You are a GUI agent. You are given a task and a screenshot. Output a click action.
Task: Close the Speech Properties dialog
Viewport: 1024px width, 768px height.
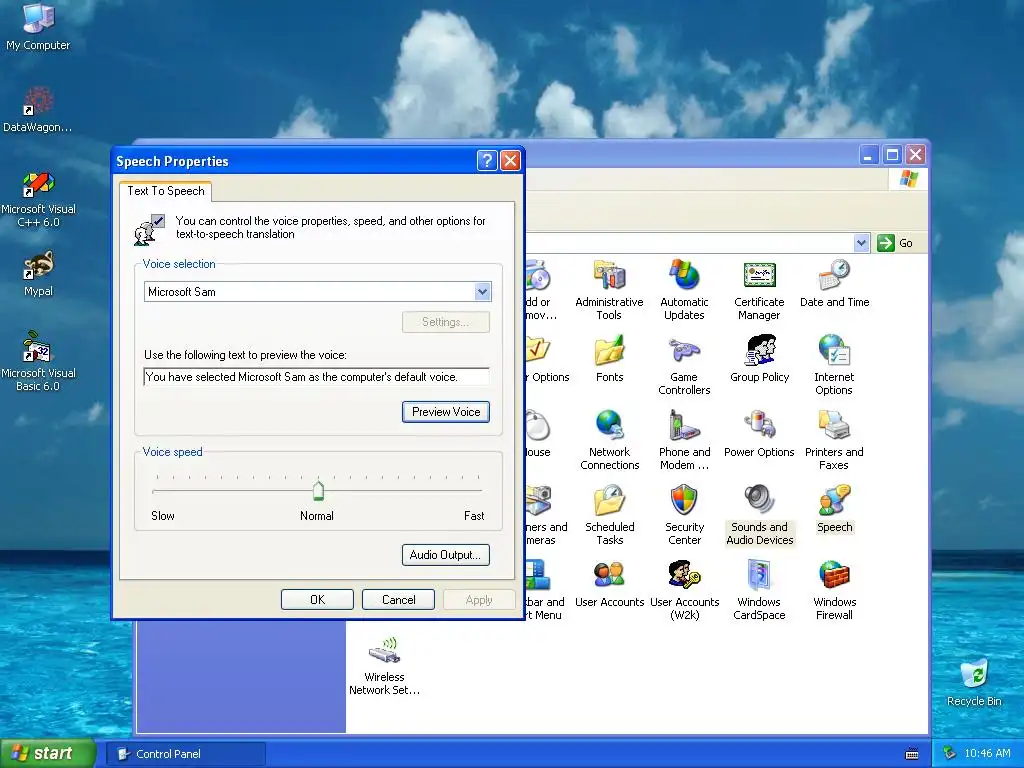[x=510, y=160]
